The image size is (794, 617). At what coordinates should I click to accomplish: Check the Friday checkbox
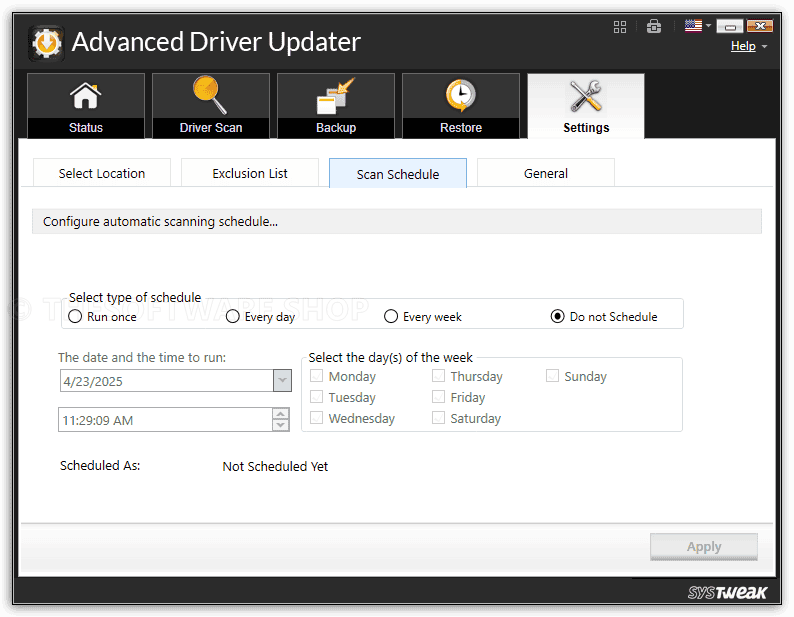tap(439, 397)
